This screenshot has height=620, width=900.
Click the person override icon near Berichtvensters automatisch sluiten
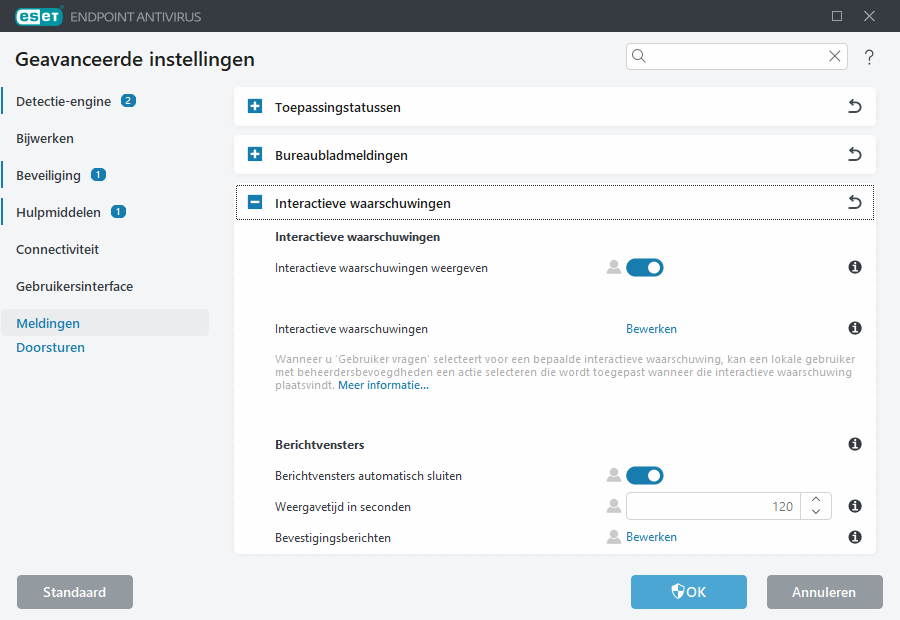pos(613,475)
